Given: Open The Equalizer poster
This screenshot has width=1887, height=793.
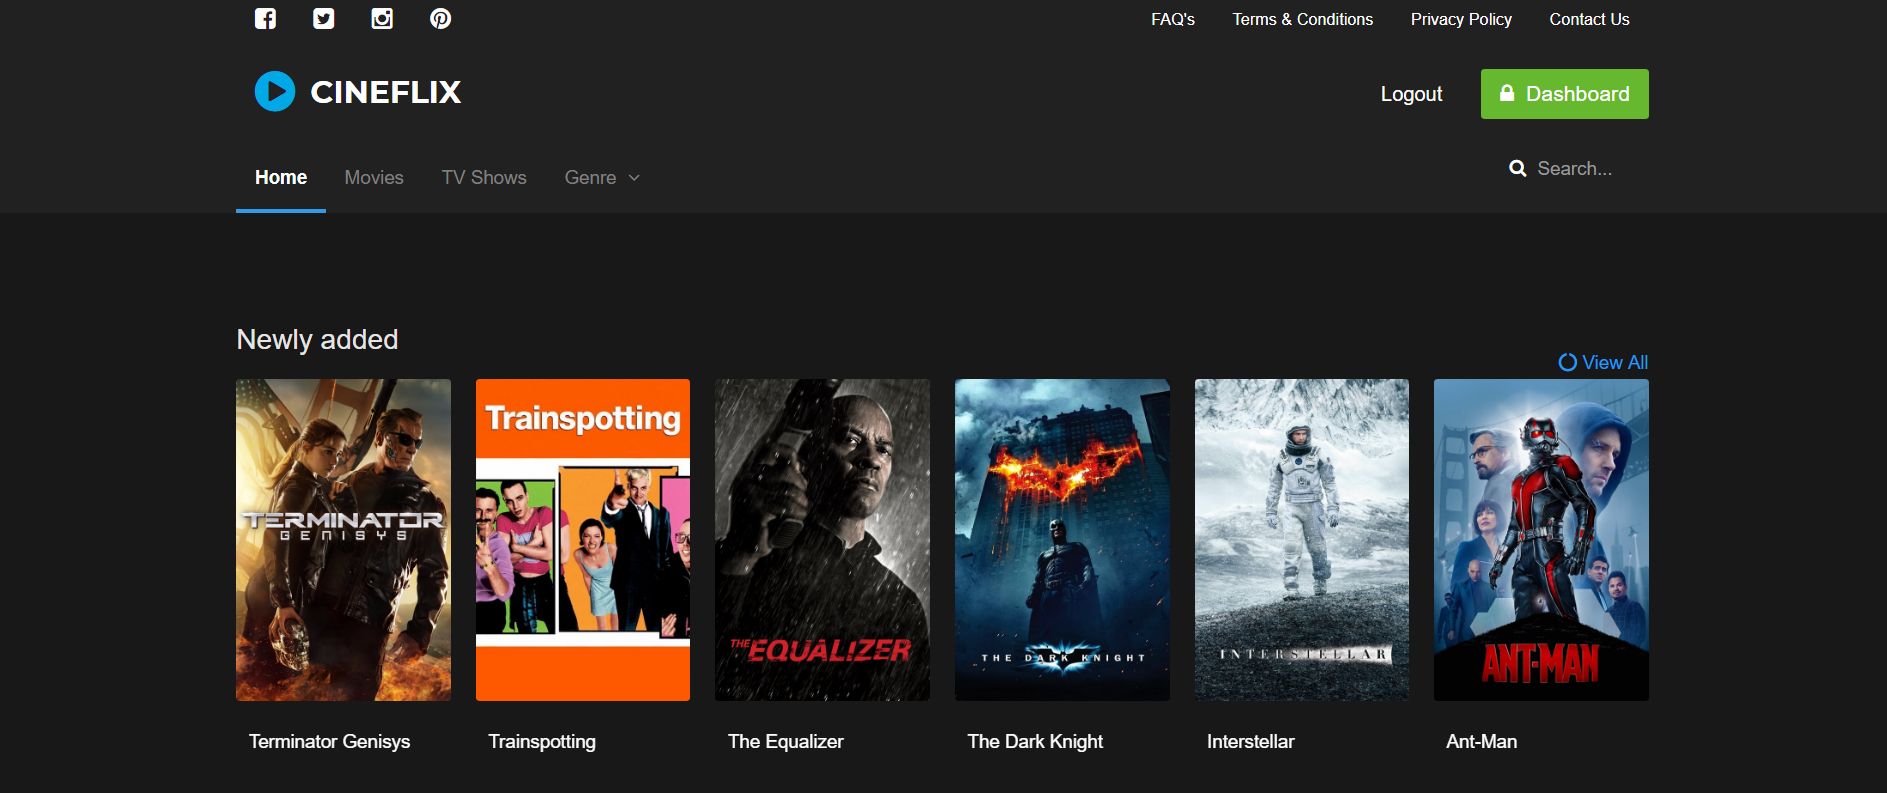Looking at the screenshot, I should coord(822,540).
